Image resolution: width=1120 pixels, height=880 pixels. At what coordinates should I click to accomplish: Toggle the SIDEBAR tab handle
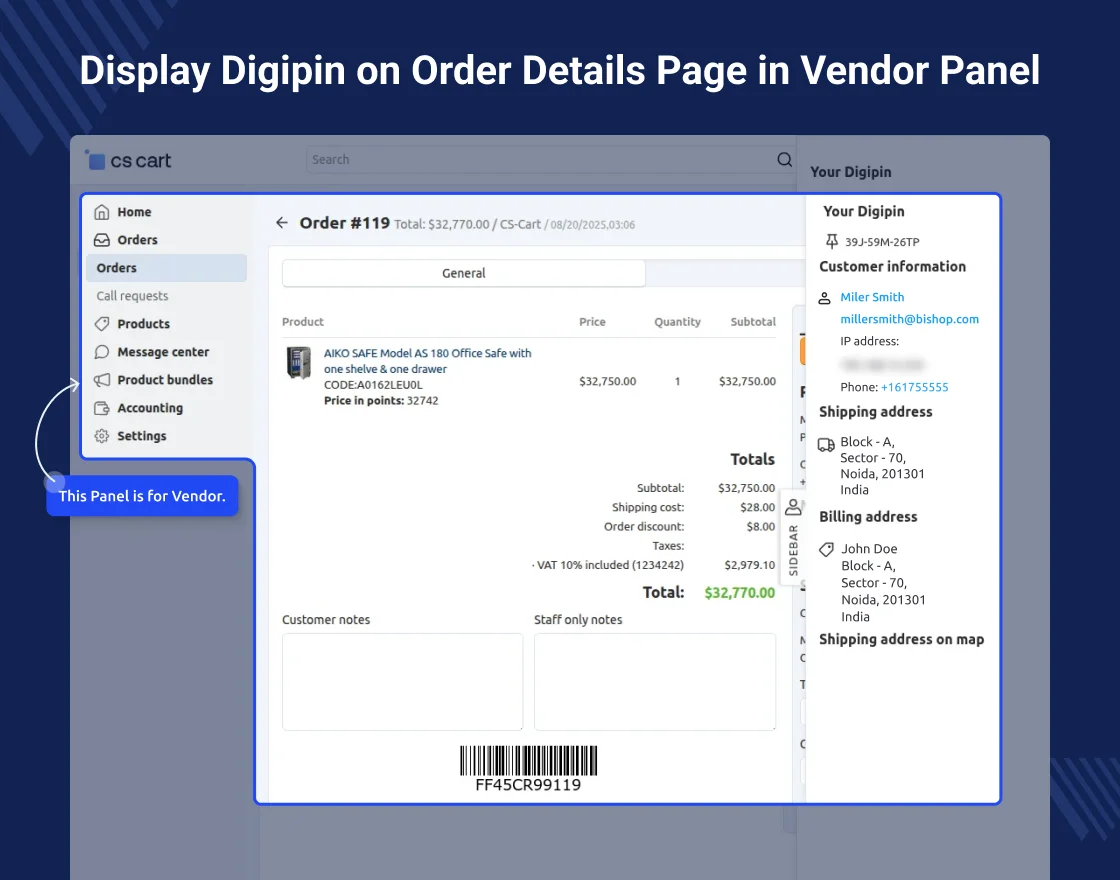pos(793,537)
